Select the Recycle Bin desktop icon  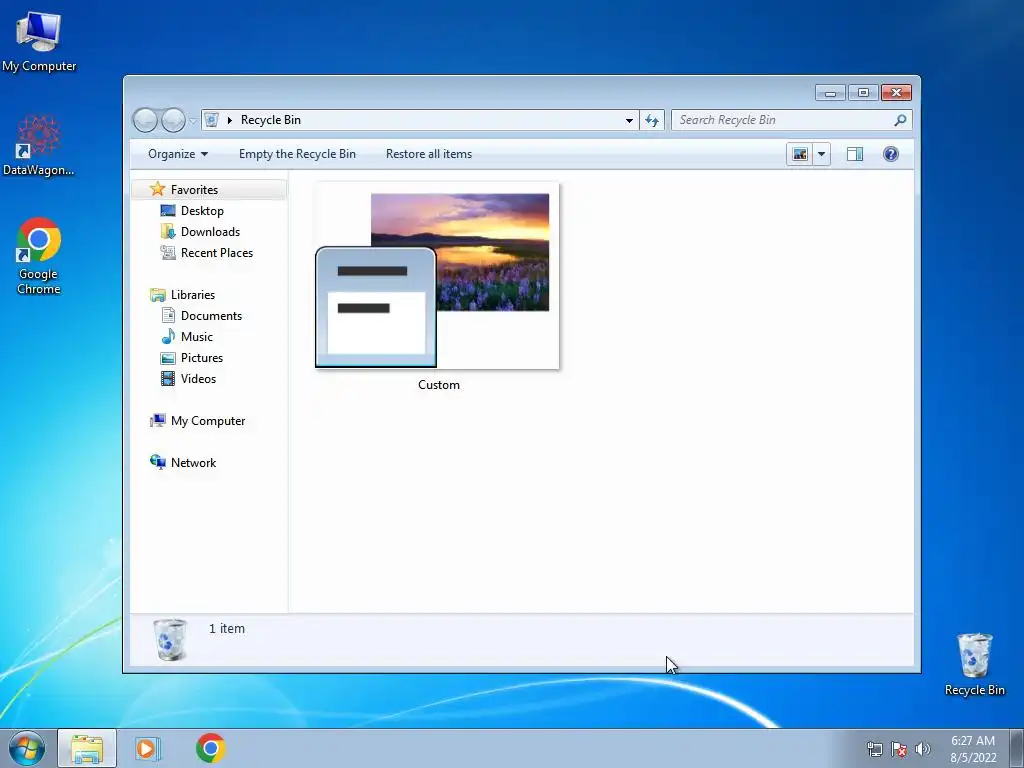974,664
